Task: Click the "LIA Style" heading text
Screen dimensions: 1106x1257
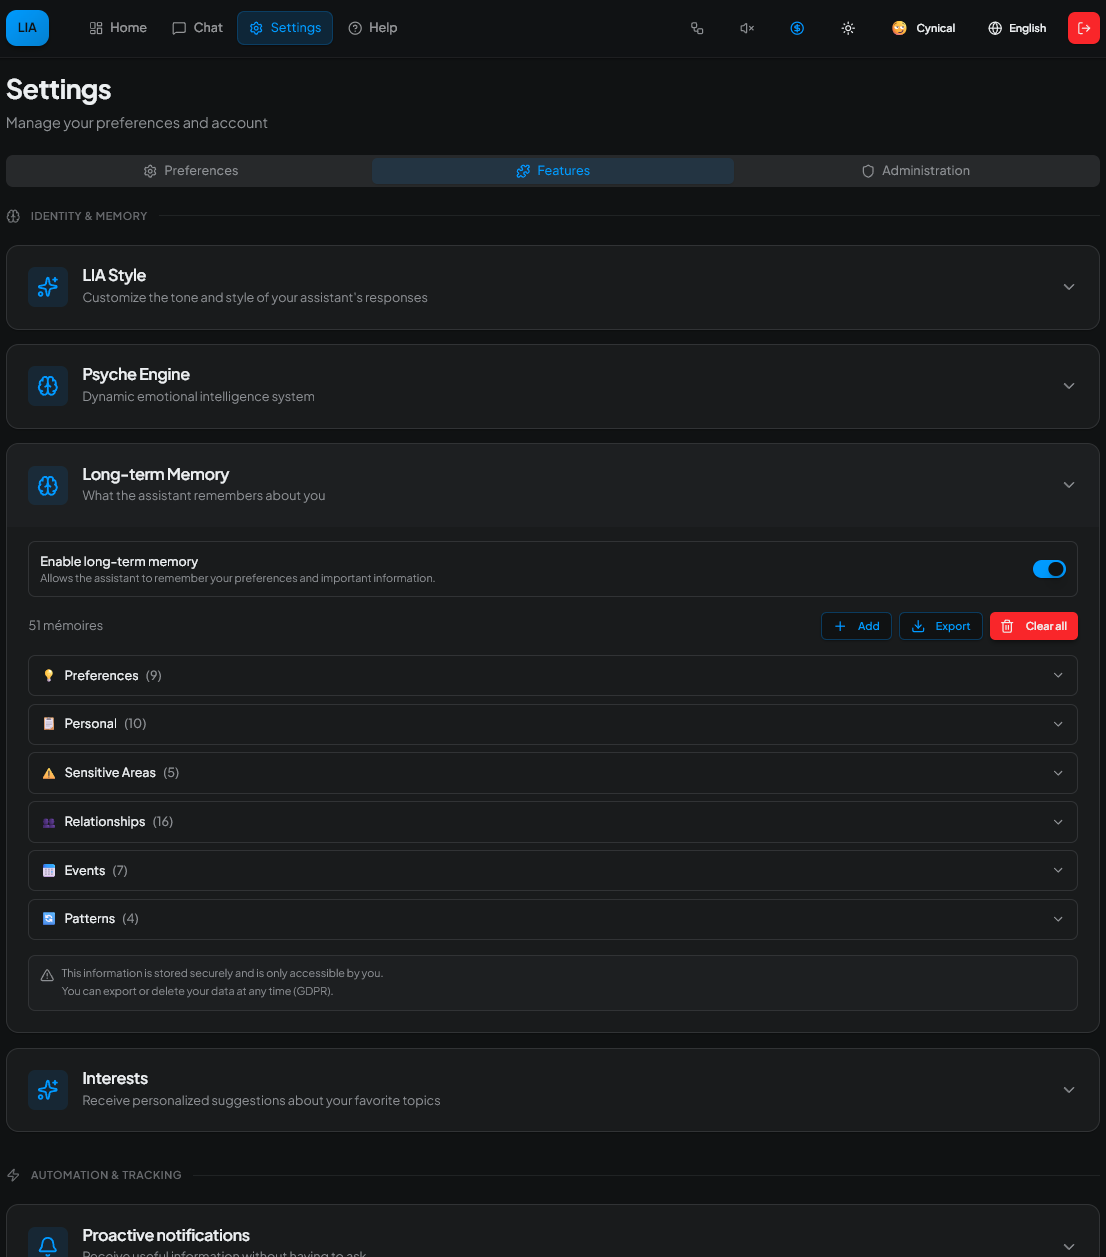Action: pos(114,276)
